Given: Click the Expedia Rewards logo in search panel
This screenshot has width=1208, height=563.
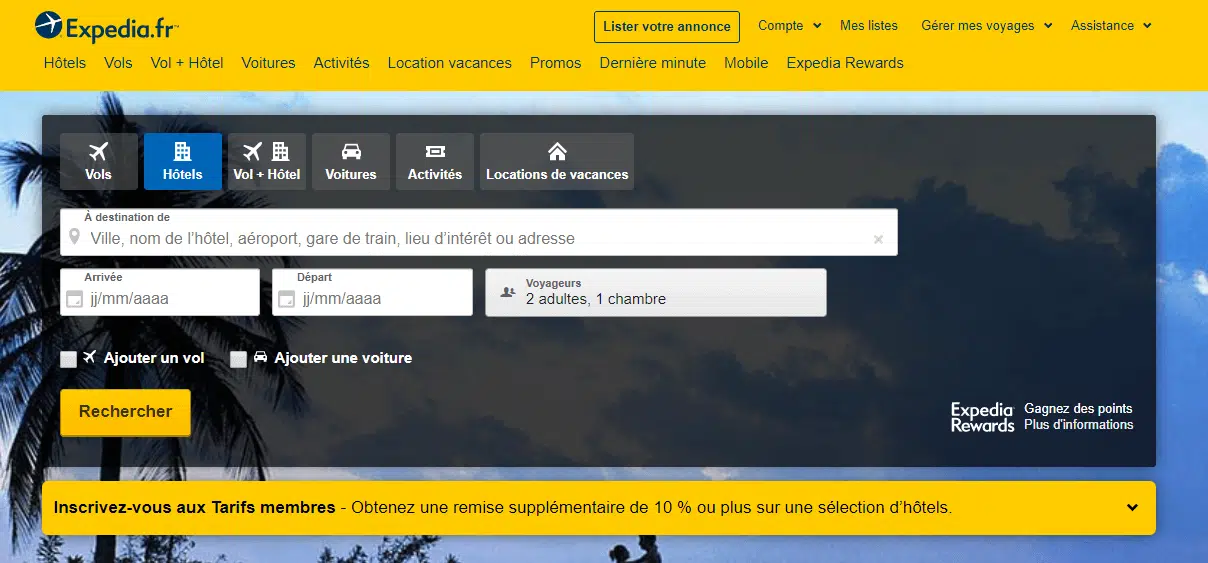Looking at the screenshot, I should pyautogui.click(x=982, y=417).
